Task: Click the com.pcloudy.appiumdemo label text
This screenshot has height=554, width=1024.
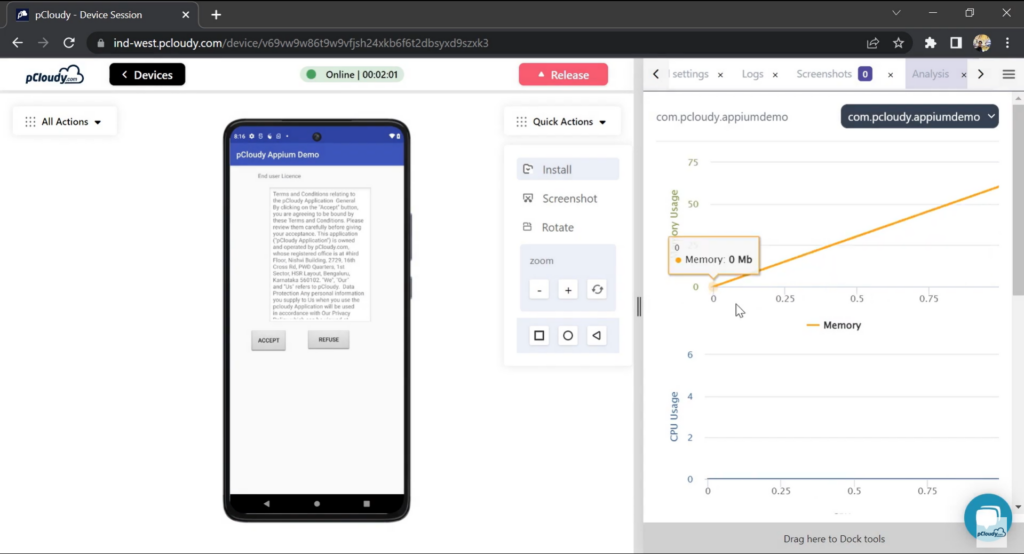Action: [x=722, y=117]
